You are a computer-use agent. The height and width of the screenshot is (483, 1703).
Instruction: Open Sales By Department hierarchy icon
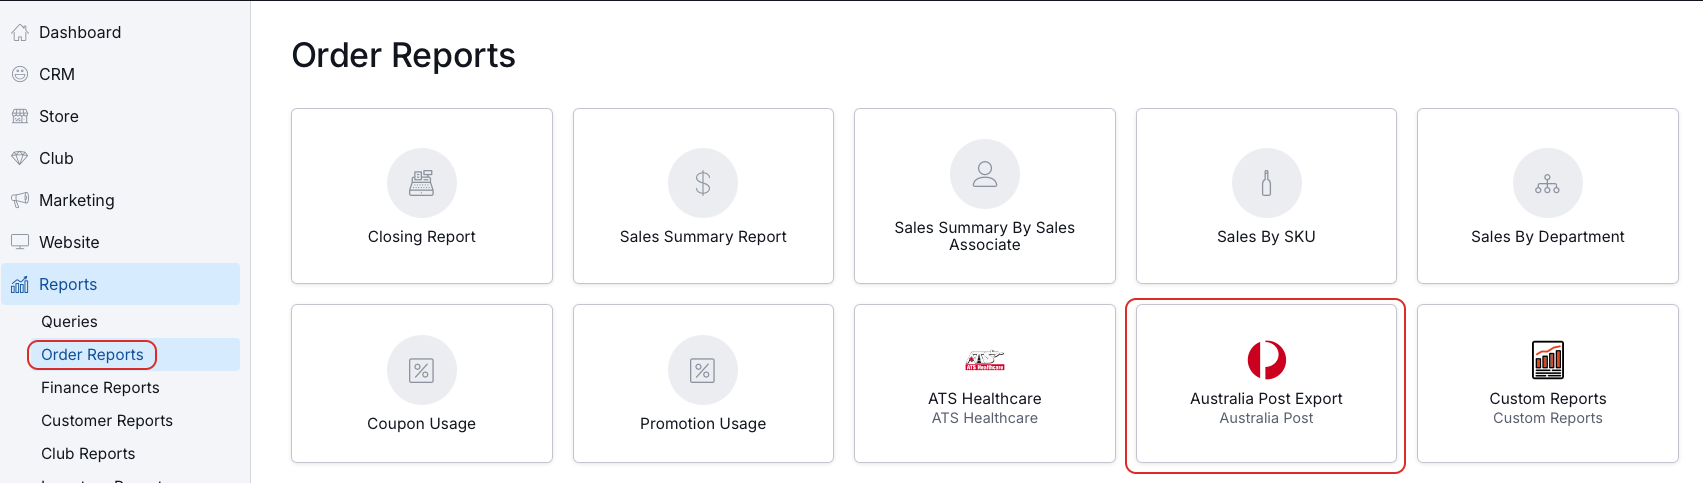pos(1547,183)
